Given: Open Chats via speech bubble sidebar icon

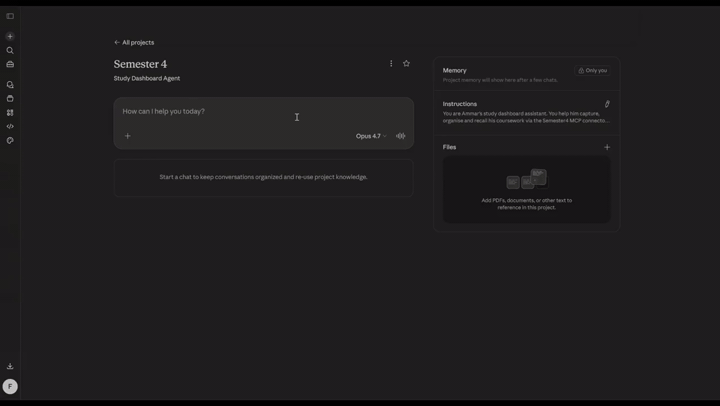Looking at the screenshot, I should point(10,85).
